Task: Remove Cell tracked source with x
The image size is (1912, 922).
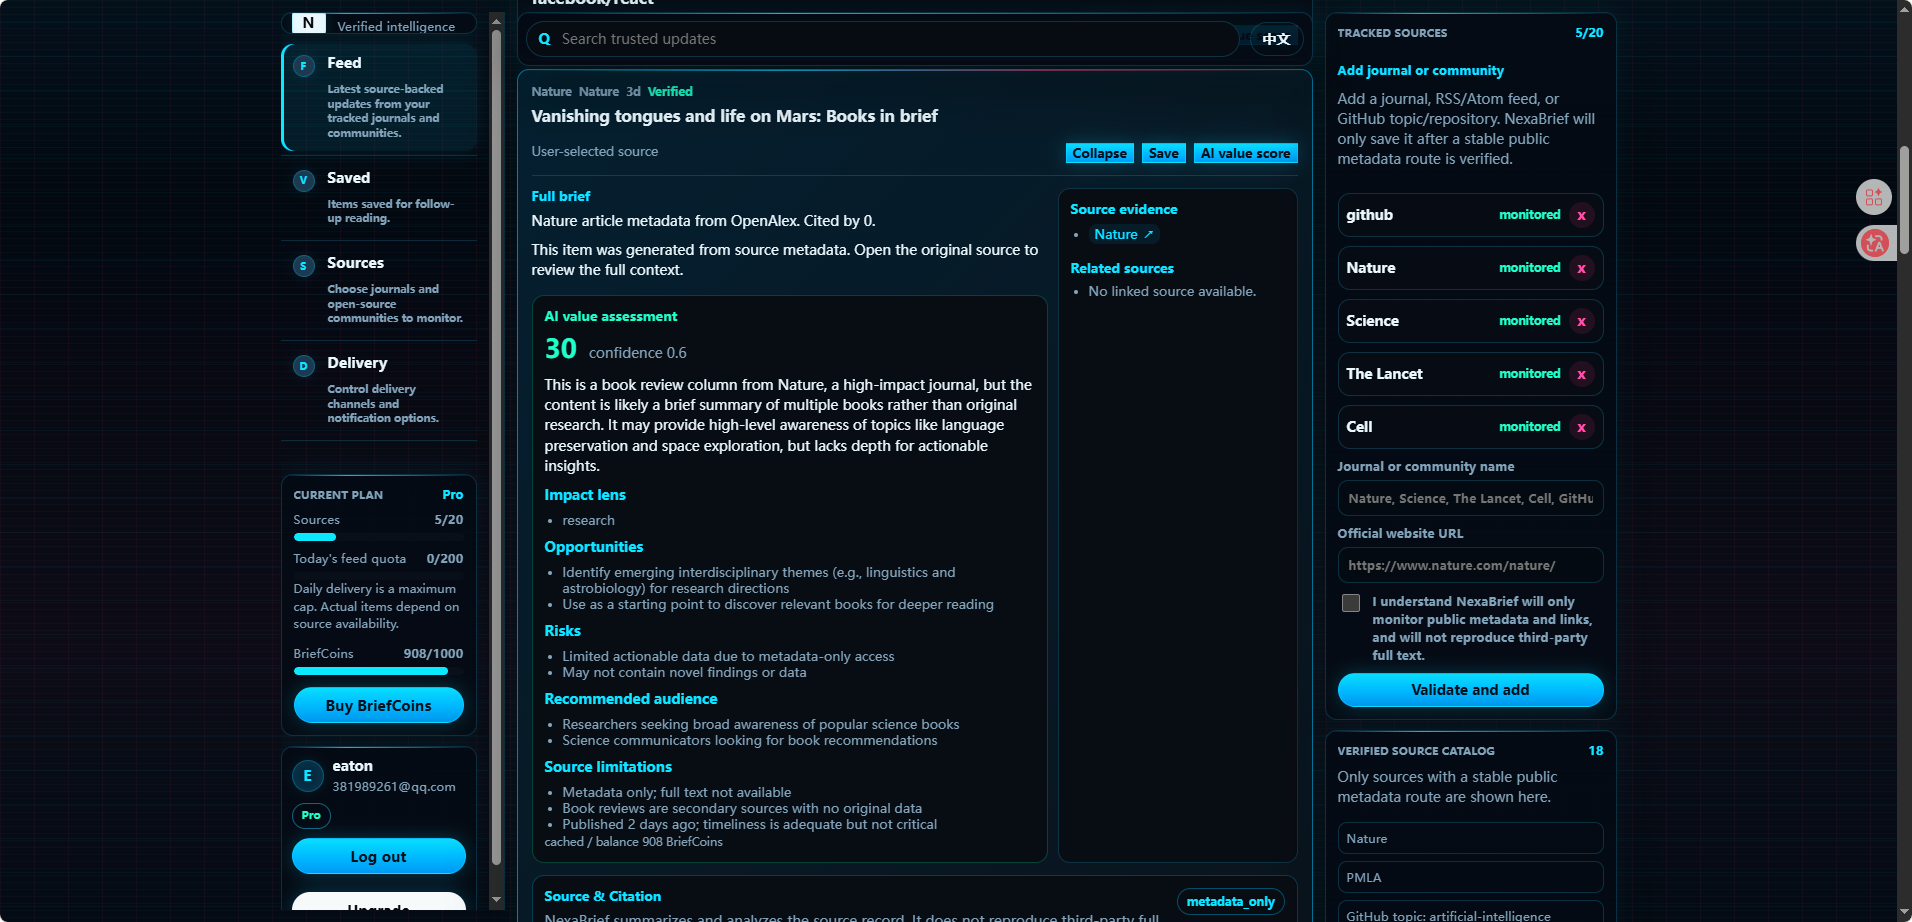Action: [x=1581, y=427]
